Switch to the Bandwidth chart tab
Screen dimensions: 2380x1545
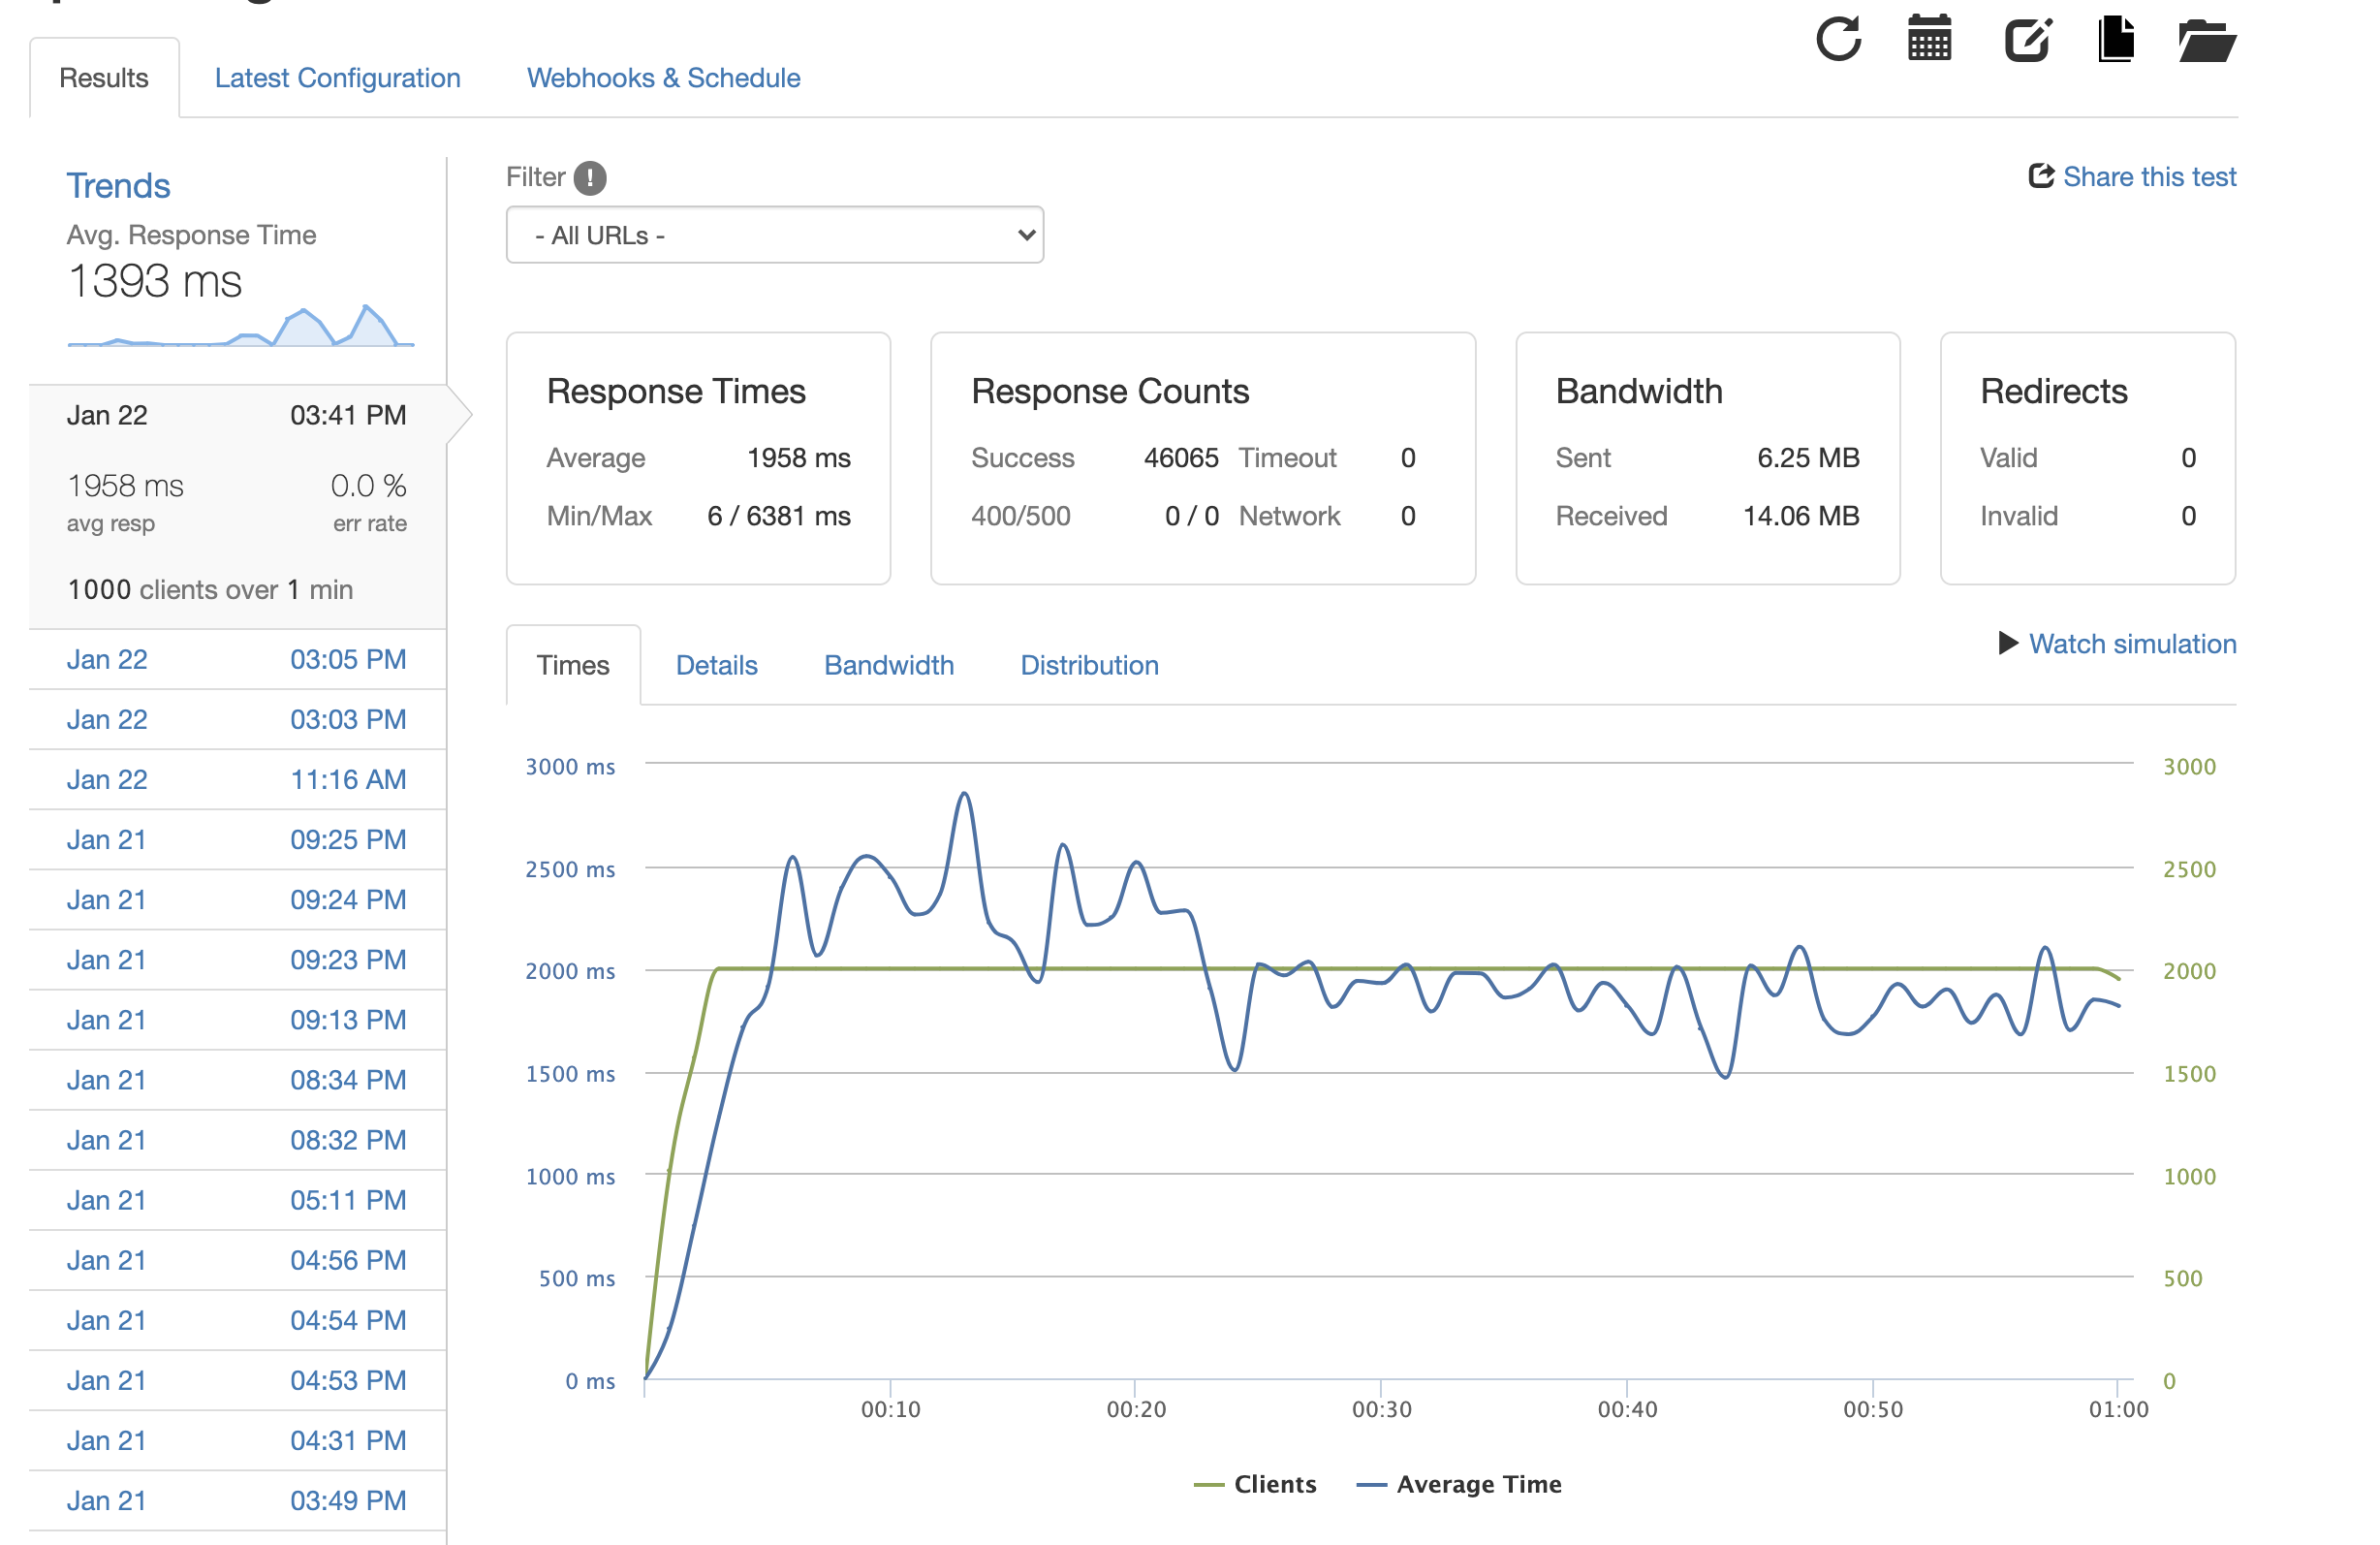click(889, 665)
